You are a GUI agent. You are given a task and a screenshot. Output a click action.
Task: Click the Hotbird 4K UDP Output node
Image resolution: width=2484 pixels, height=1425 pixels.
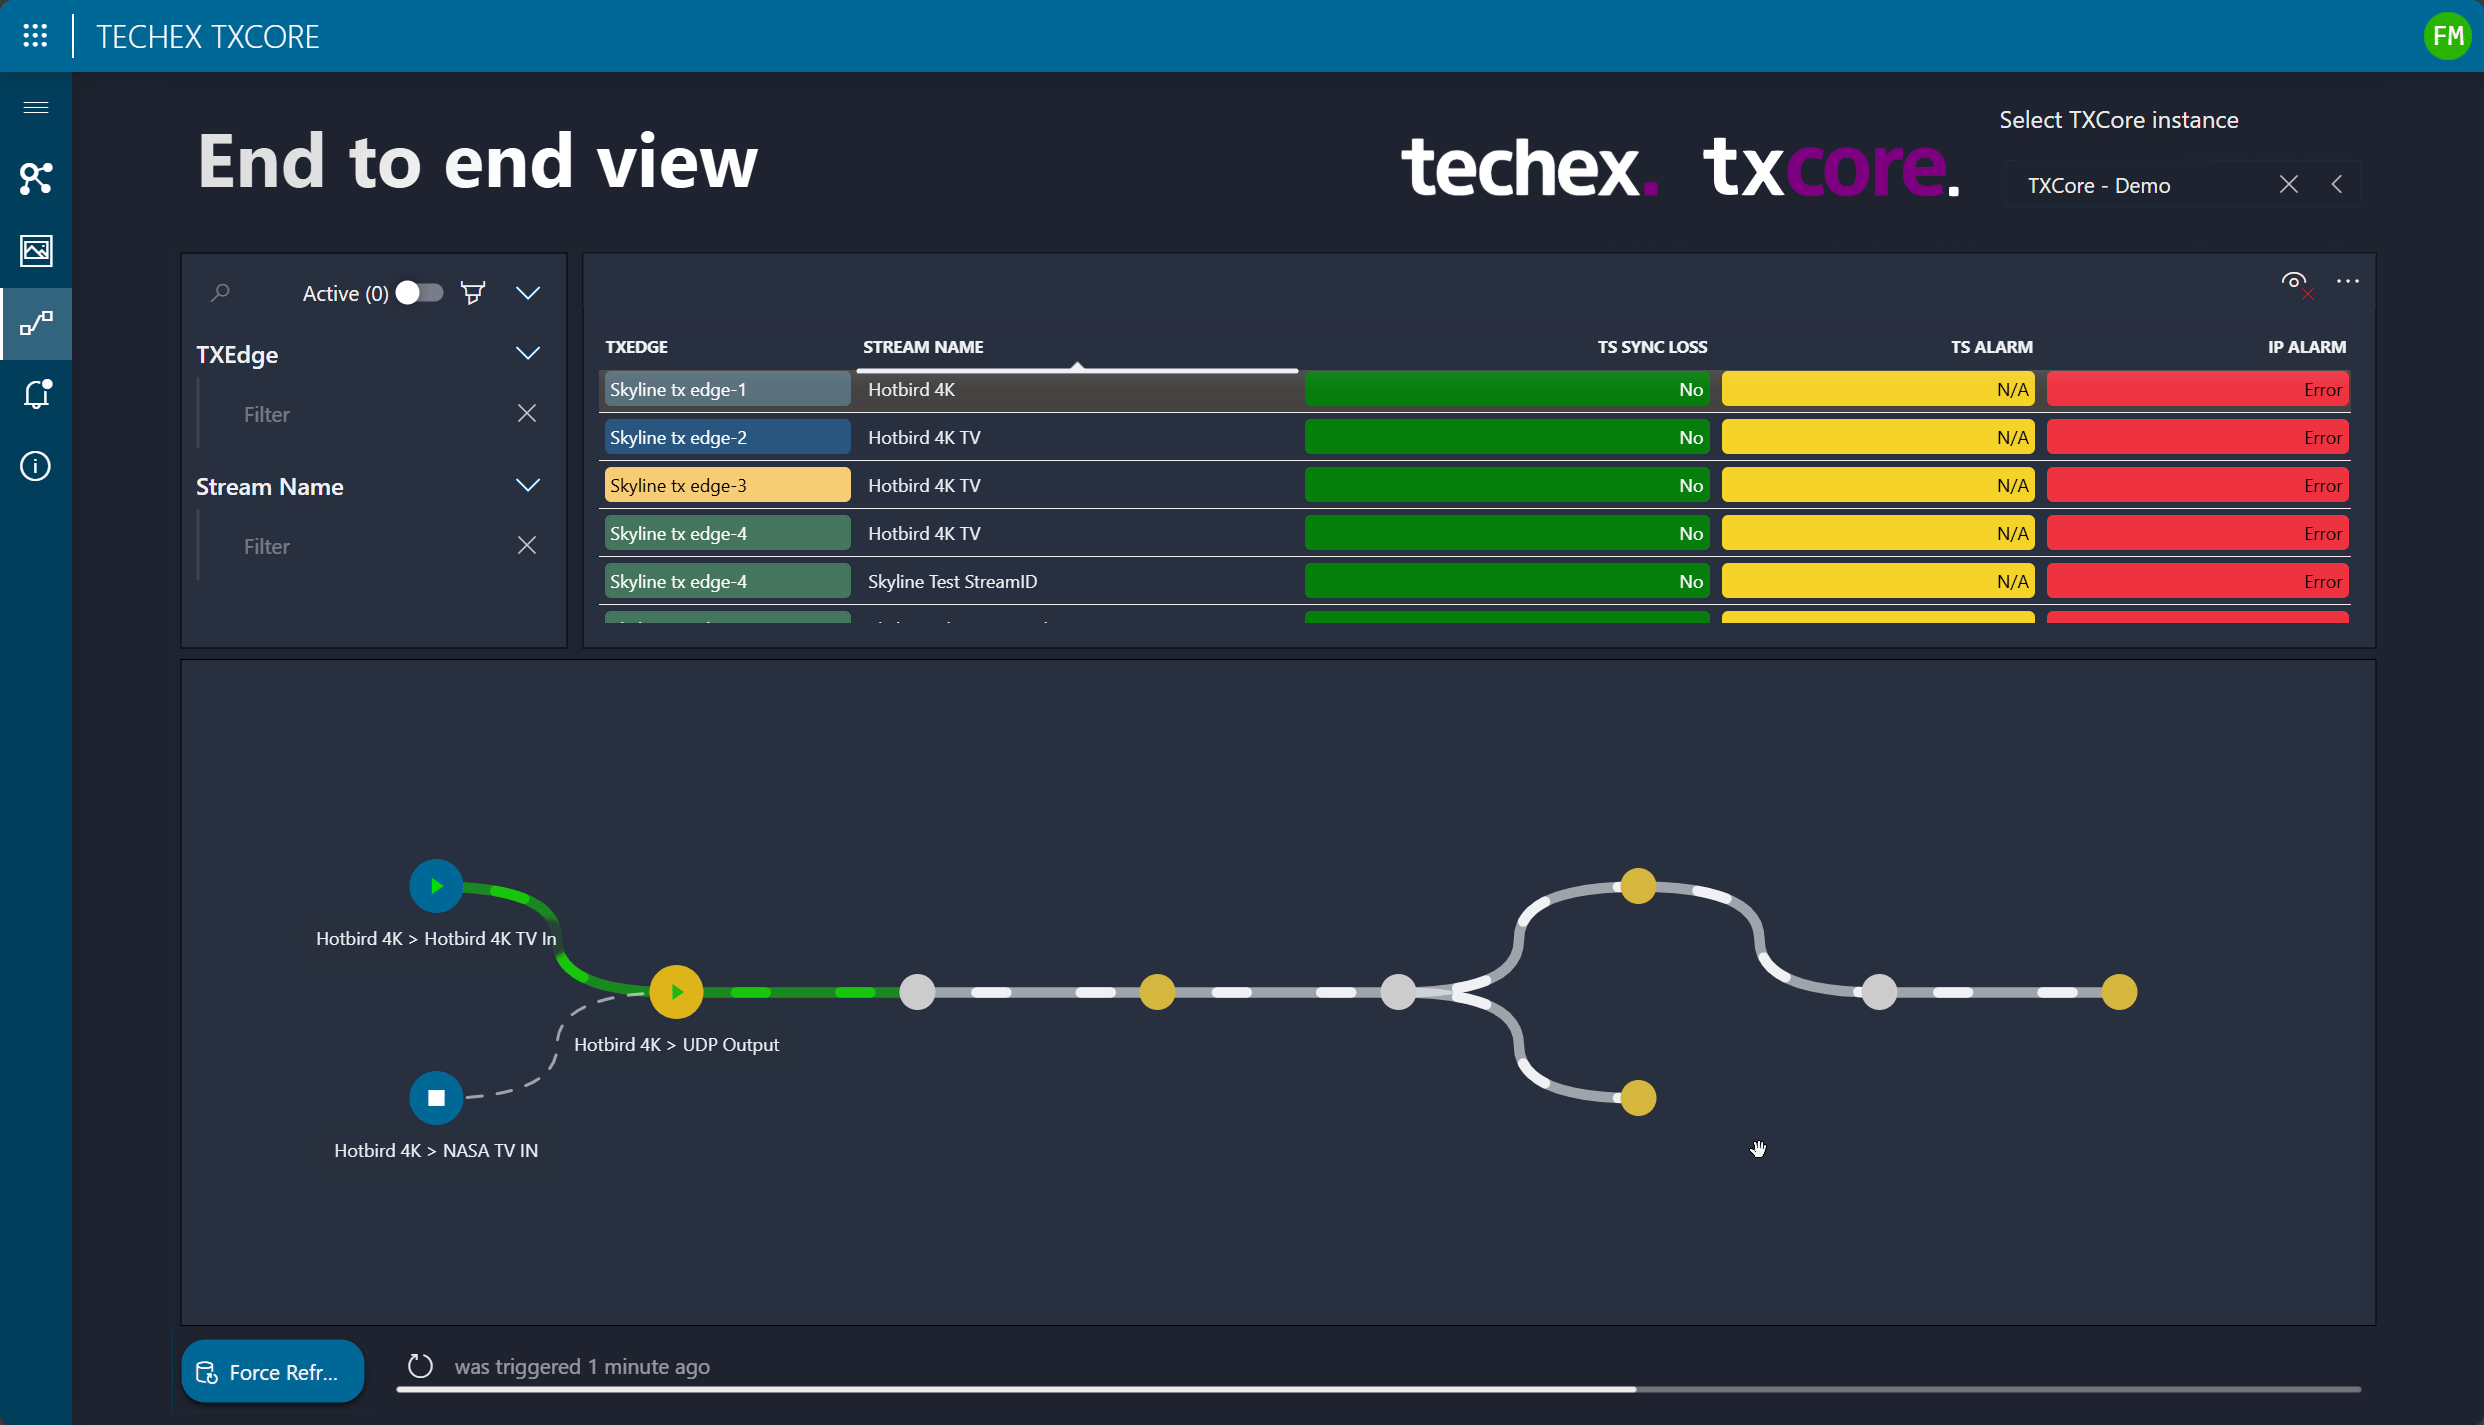(x=676, y=992)
